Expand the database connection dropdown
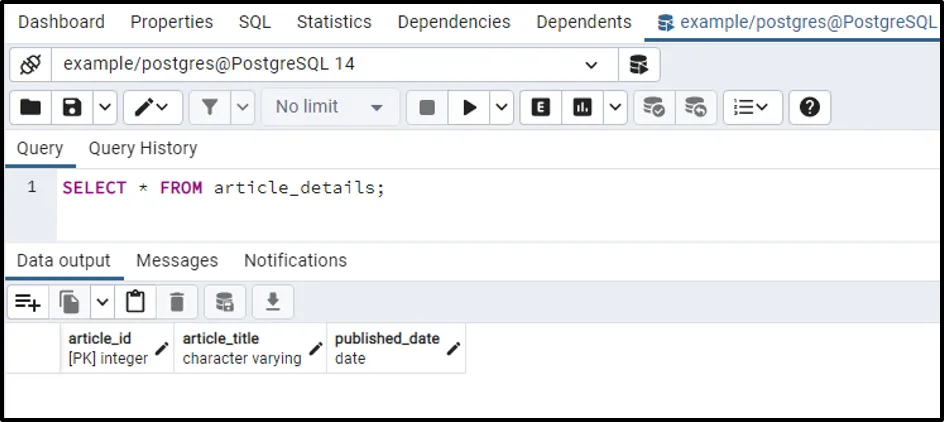 coord(591,65)
